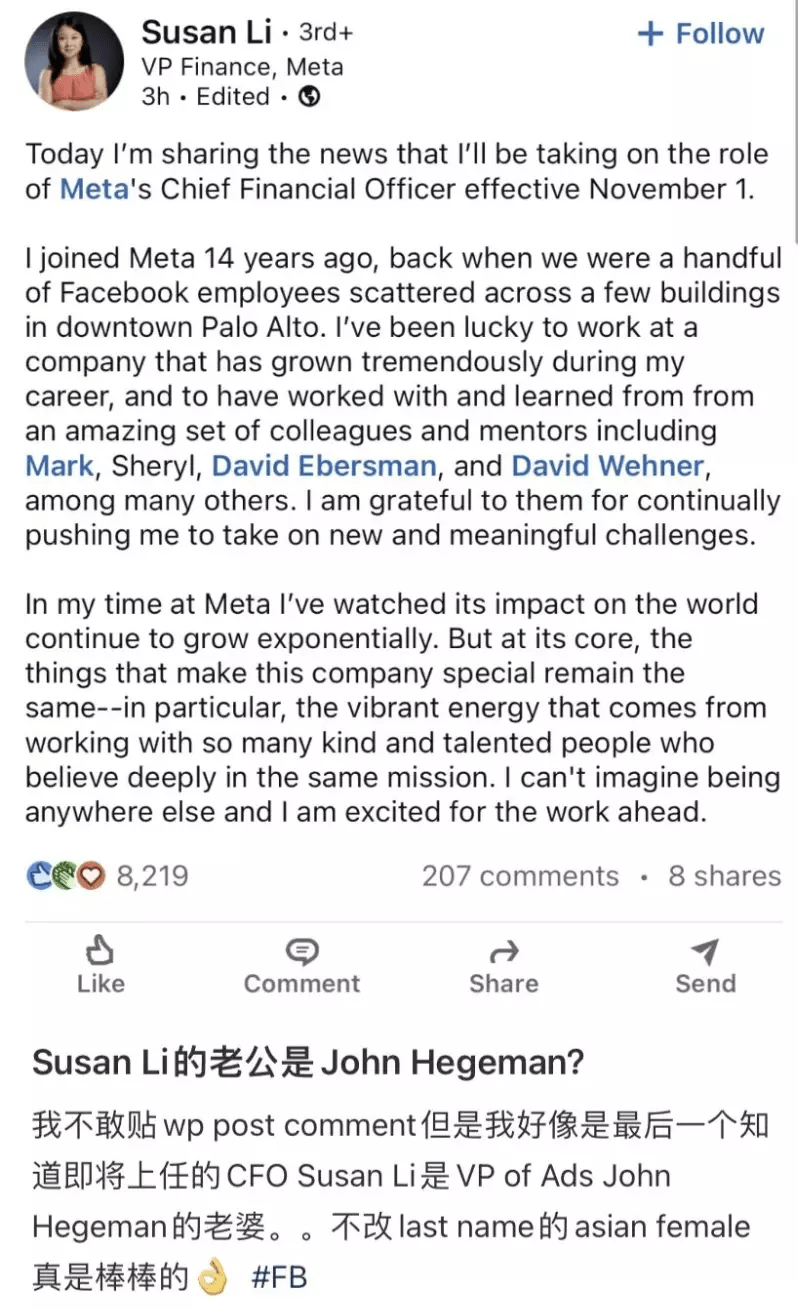Open David Ebersman profile link
Viewport: 798px width, 1310px height.
pyautogui.click(x=324, y=465)
